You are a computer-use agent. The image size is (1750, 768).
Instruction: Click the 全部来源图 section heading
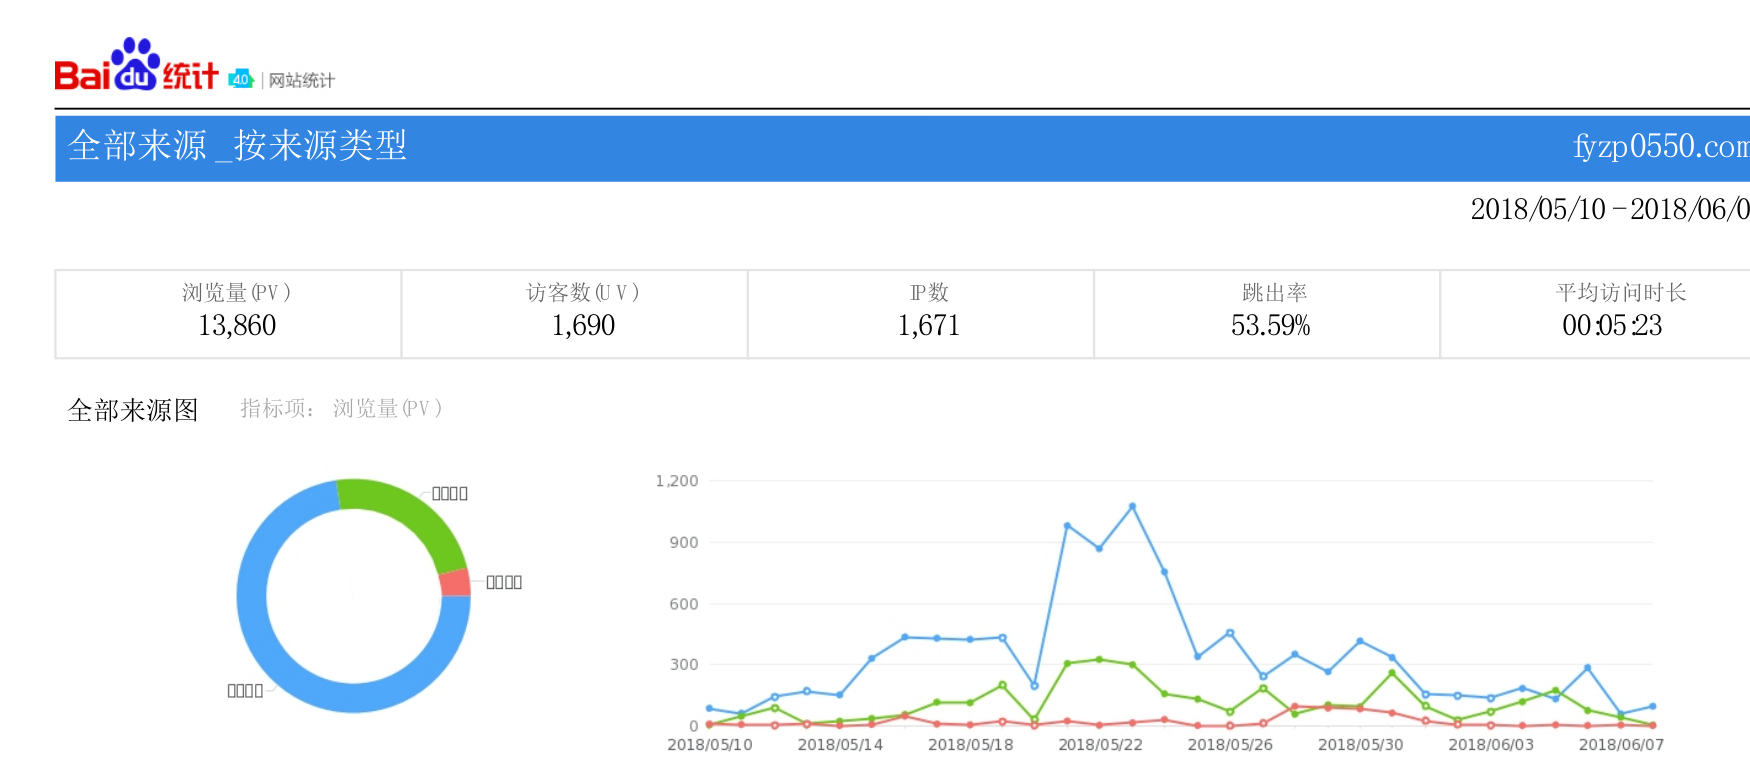(133, 410)
